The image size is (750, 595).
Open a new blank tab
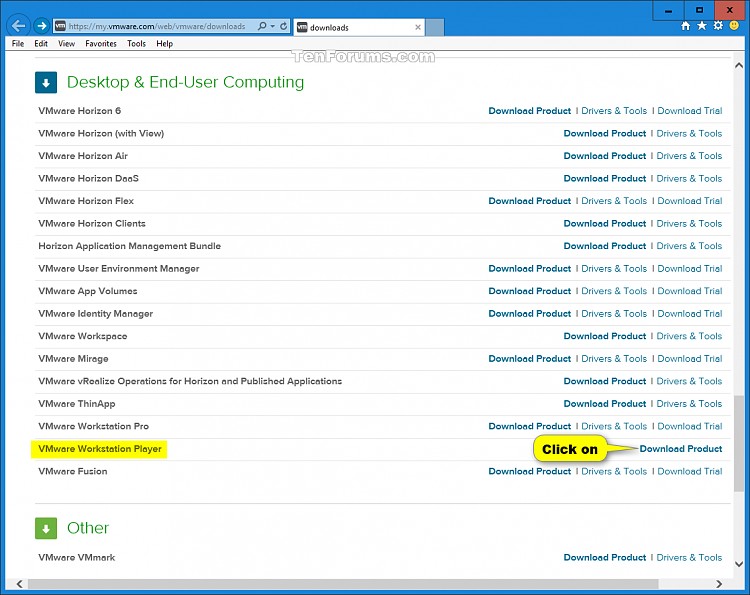click(434, 27)
